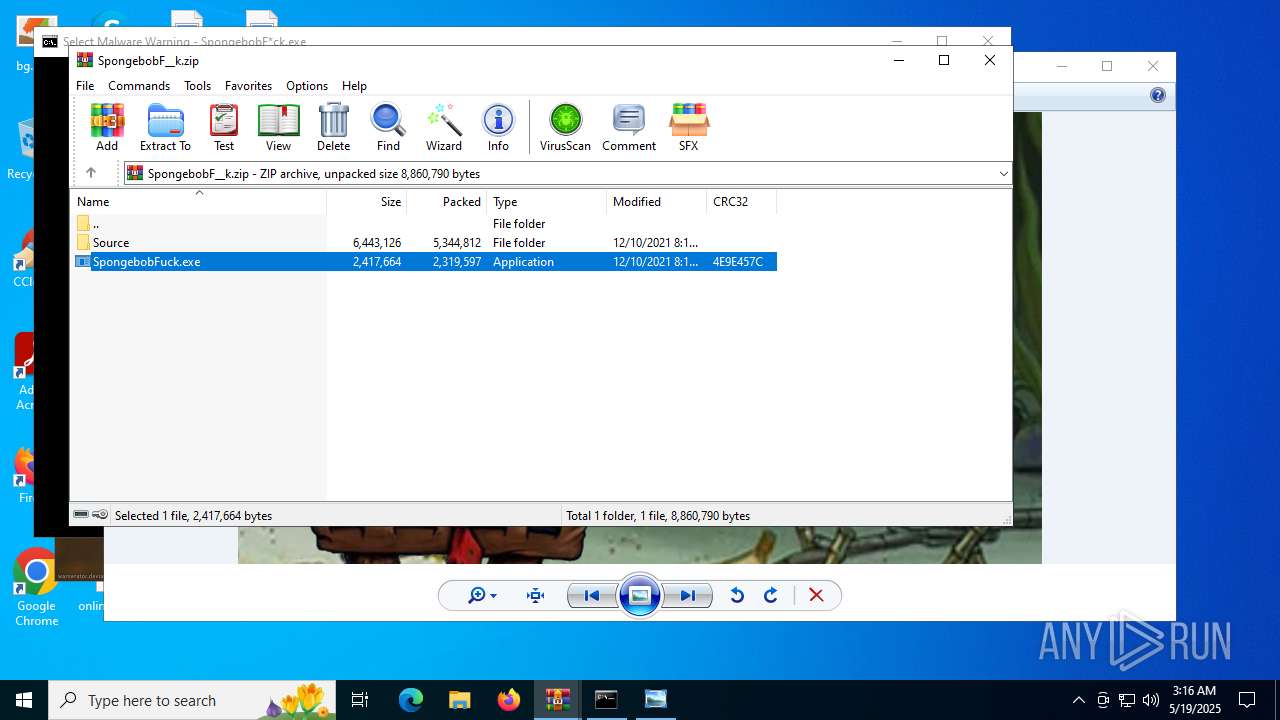Switch to command prompt taskbar button
This screenshot has height=720, width=1280.
tap(606, 700)
